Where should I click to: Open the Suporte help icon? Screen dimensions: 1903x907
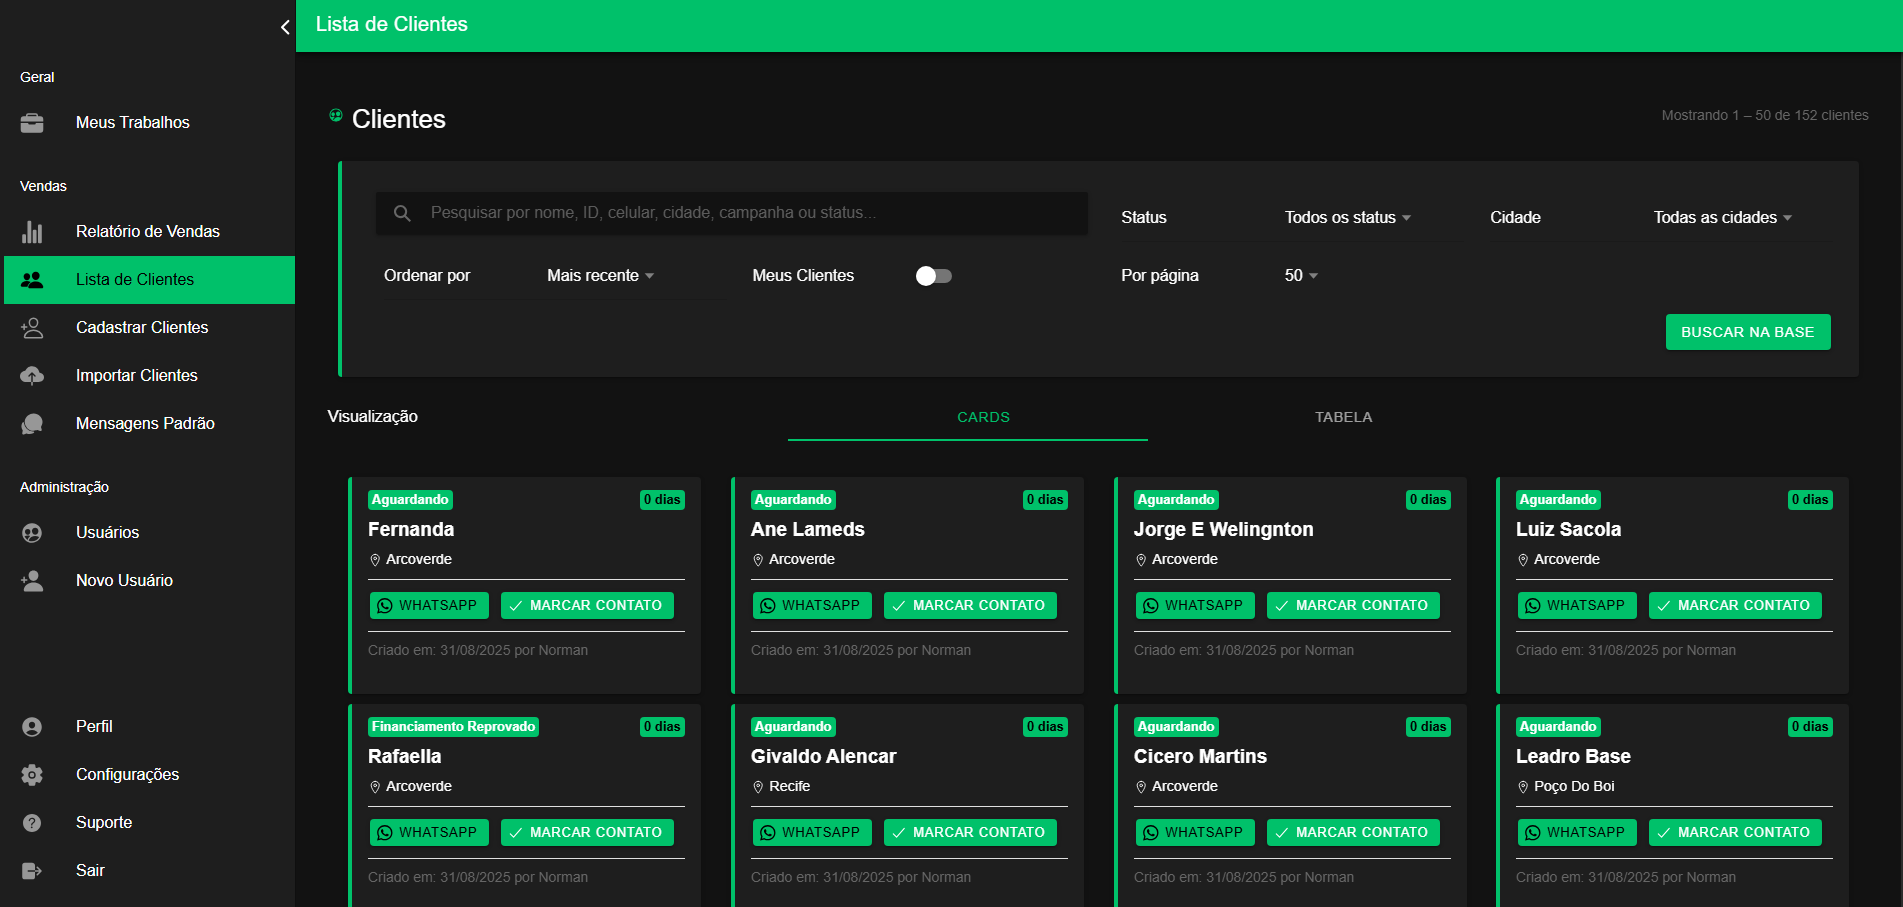[x=32, y=823]
